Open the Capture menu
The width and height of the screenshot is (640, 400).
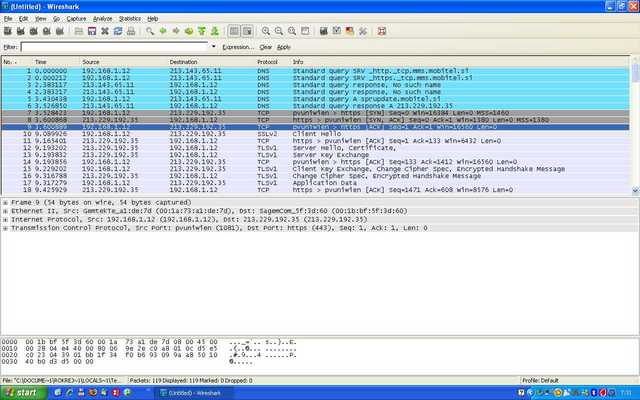pyautogui.click(x=76, y=19)
